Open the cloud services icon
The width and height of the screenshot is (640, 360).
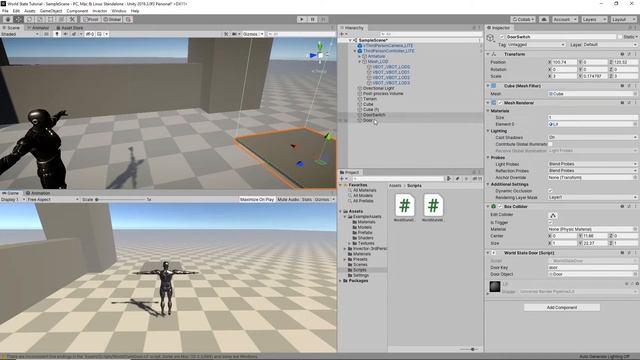[x=543, y=19]
